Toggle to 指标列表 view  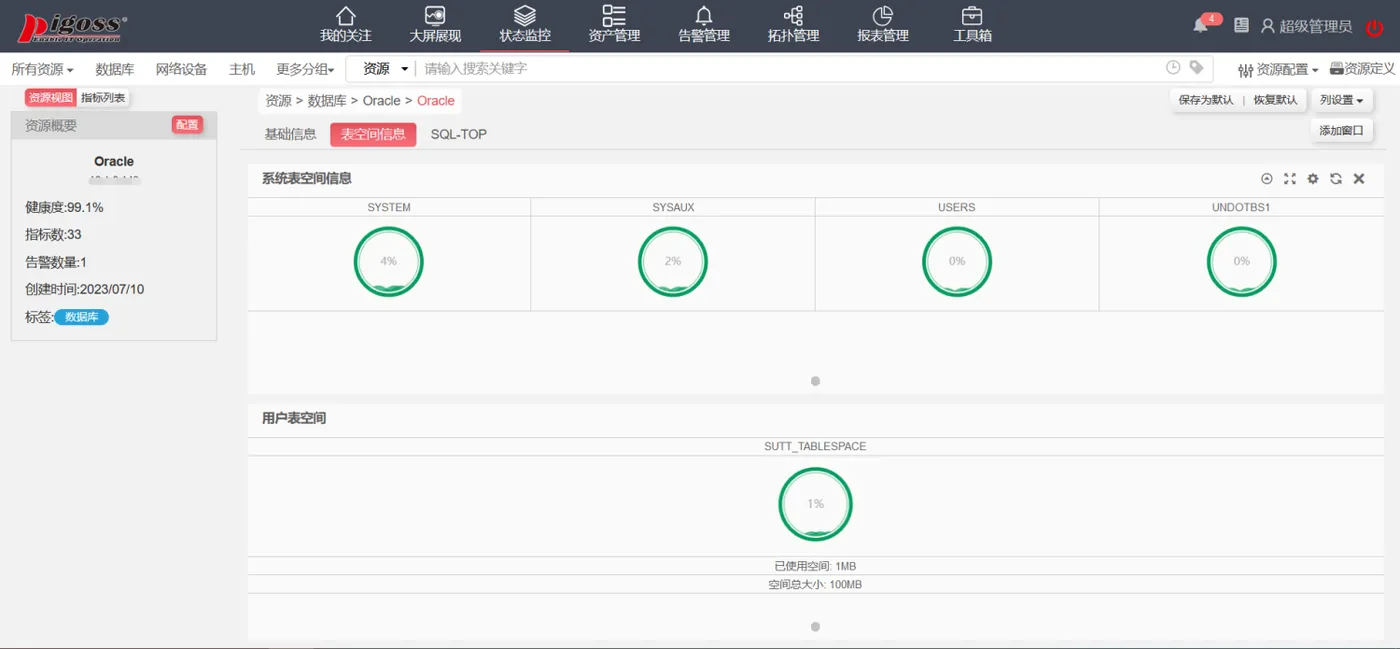pos(103,98)
